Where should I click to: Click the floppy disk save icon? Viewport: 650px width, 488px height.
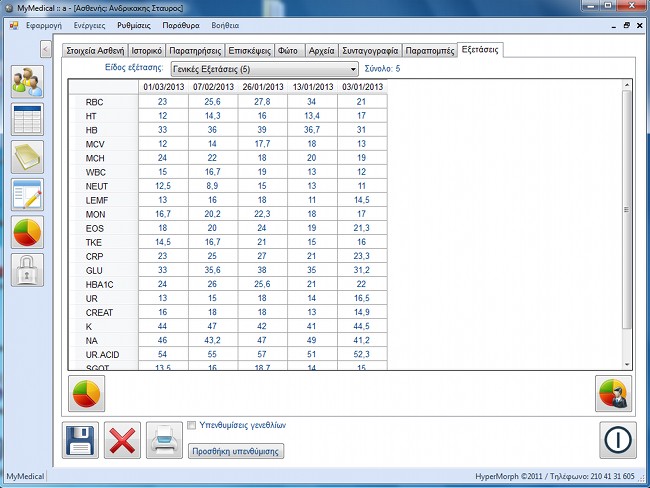(81, 439)
